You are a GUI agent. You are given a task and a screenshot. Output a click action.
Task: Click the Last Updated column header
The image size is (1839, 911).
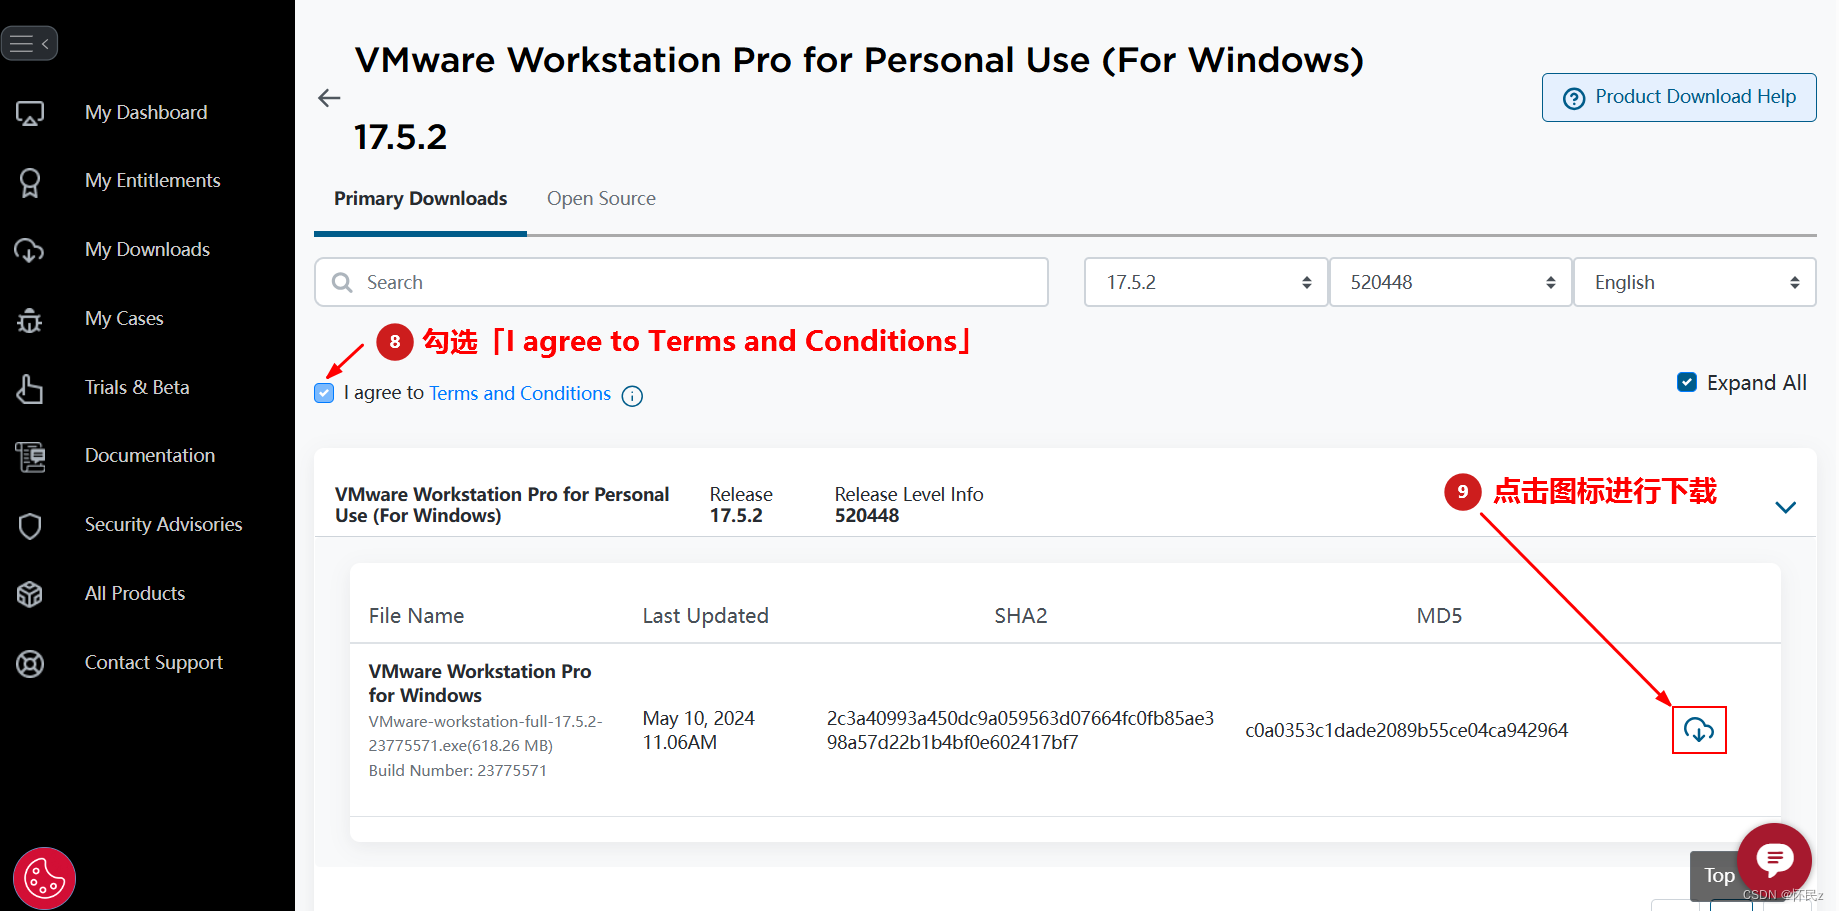click(705, 615)
